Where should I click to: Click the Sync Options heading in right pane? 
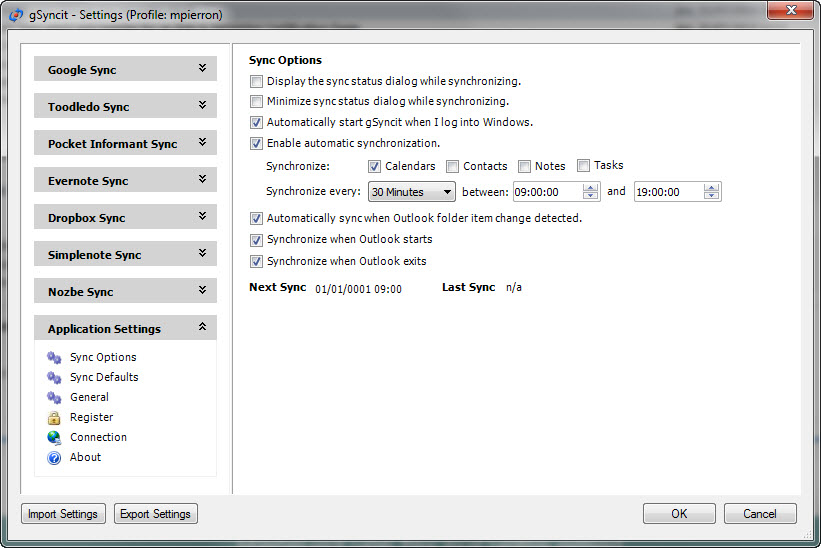pos(285,60)
